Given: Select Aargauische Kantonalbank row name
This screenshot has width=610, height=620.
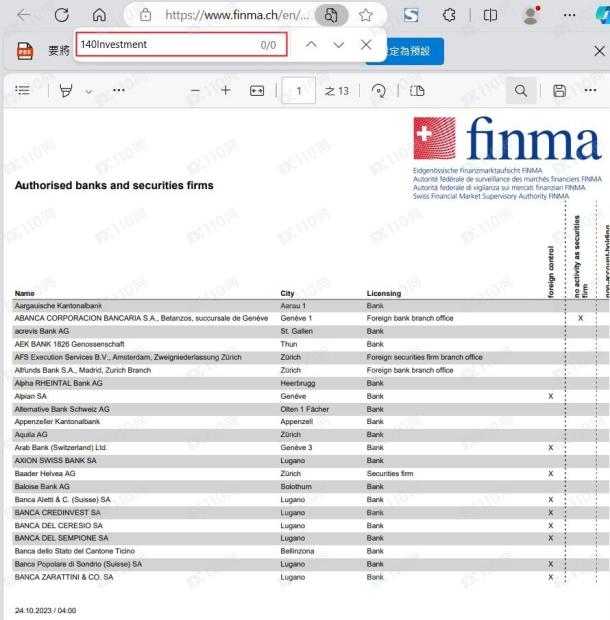Looking at the screenshot, I should tap(58, 306).
